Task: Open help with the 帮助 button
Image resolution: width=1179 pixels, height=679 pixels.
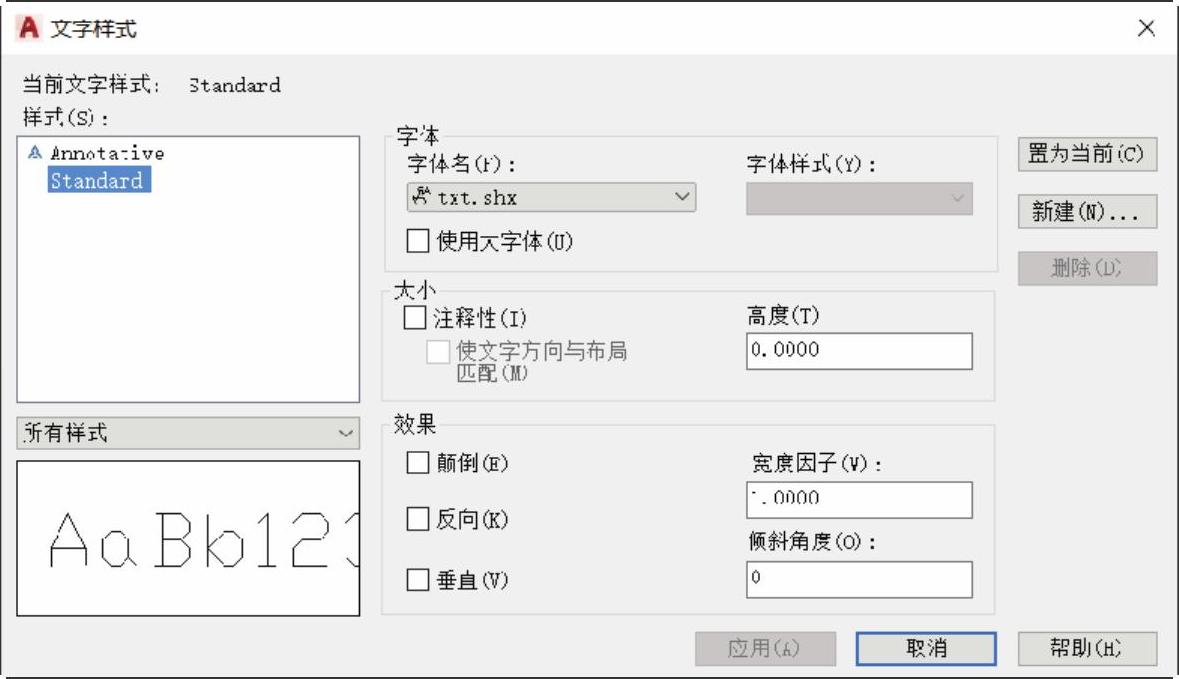Action: coord(1086,648)
